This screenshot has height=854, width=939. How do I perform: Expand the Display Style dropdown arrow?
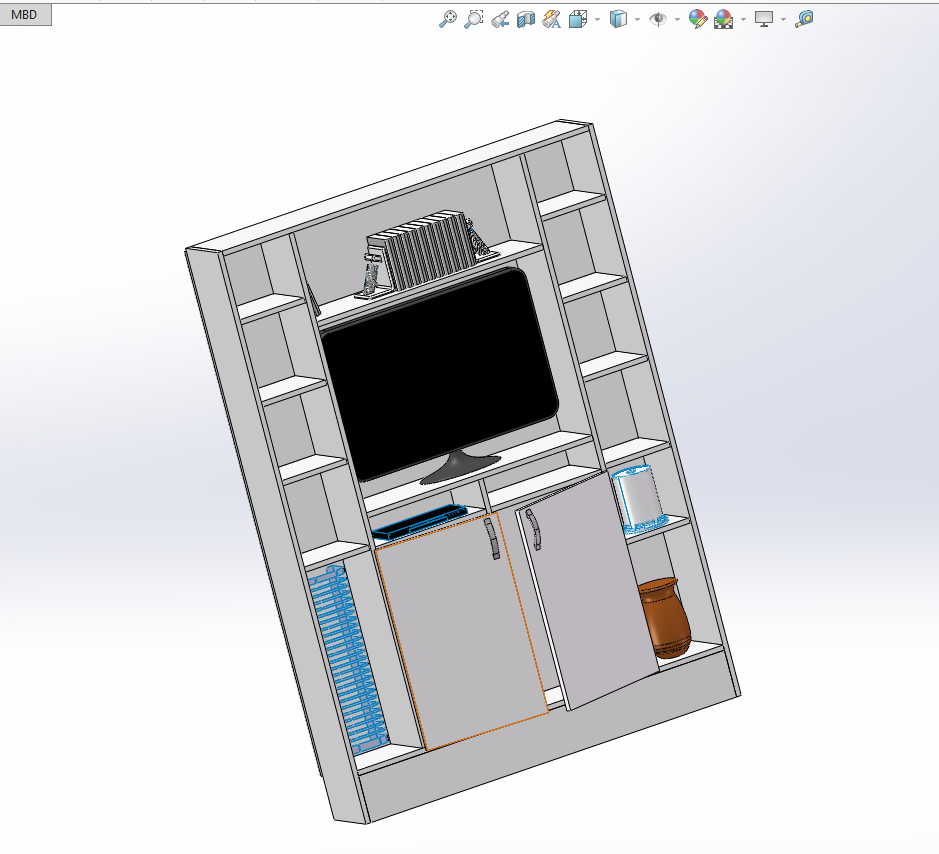[637, 20]
